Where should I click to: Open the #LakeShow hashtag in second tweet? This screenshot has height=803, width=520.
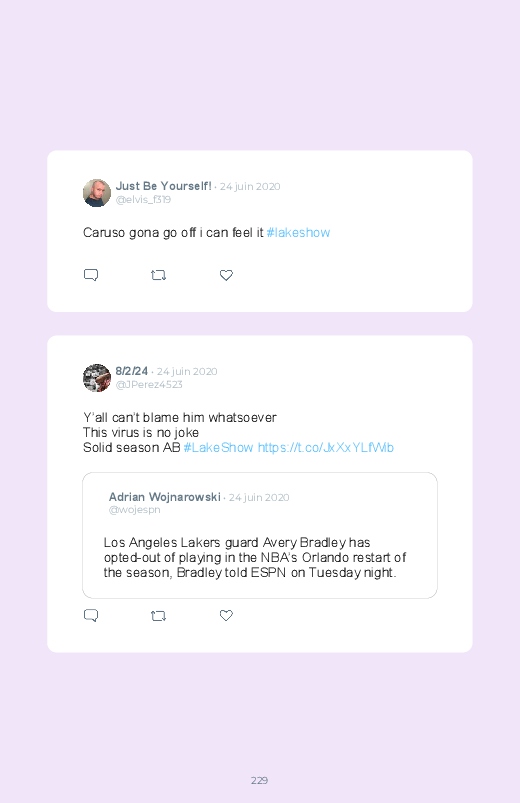click(x=218, y=448)
